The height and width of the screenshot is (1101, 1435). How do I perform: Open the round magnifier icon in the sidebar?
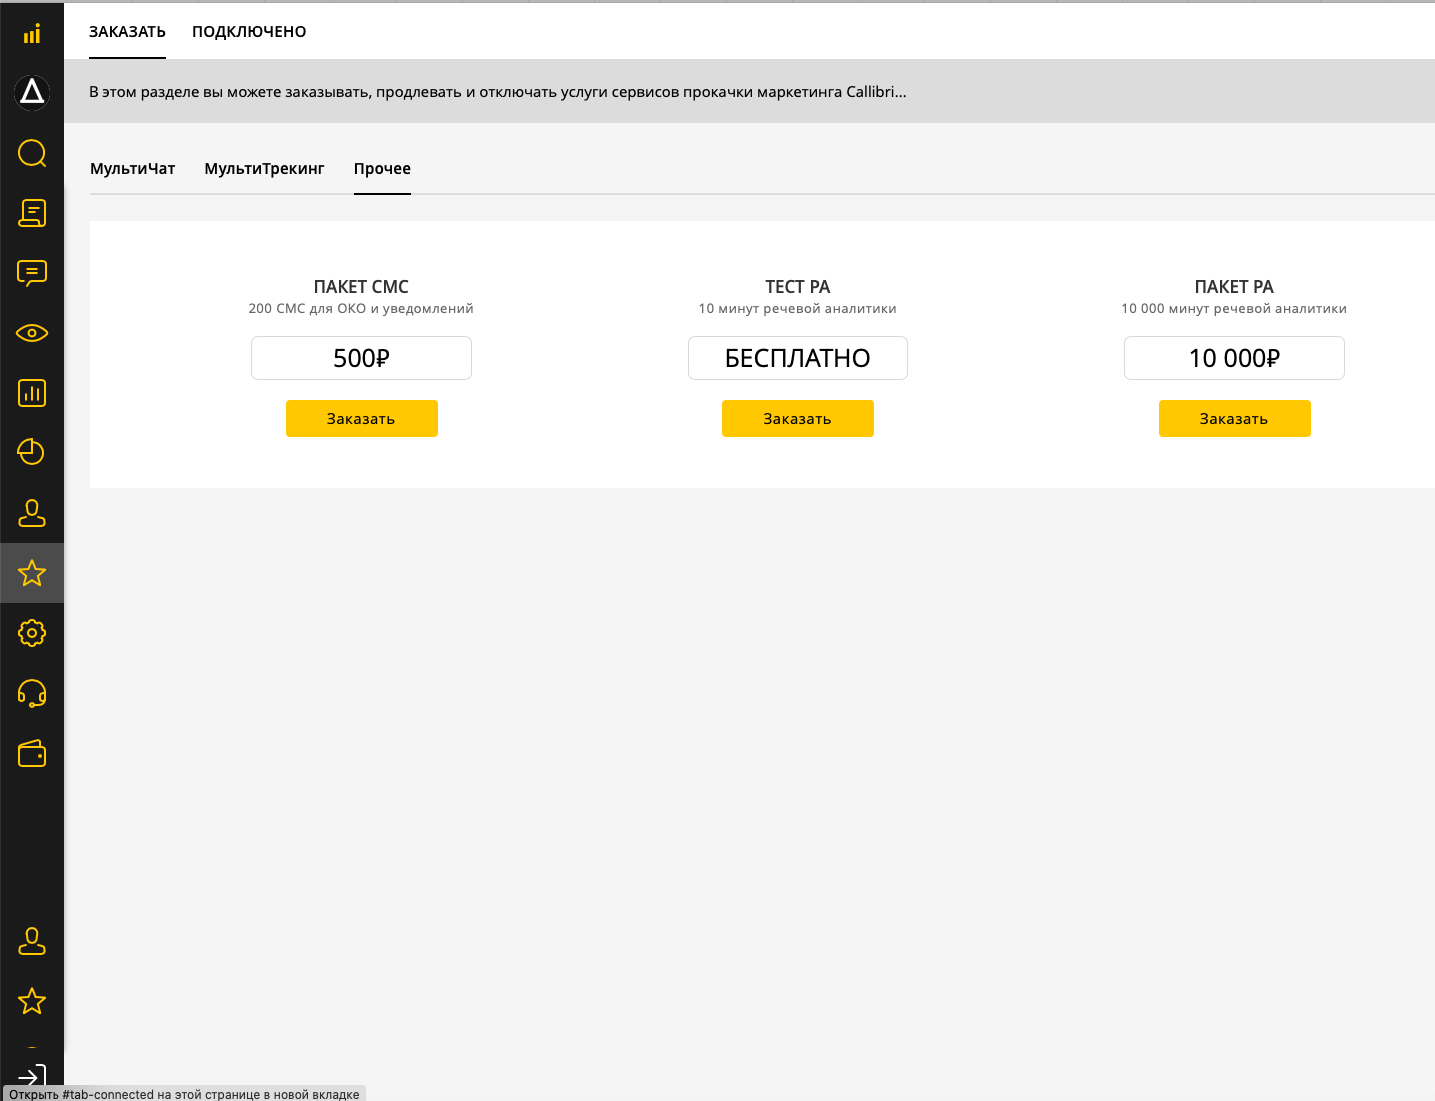coord(32,153)
